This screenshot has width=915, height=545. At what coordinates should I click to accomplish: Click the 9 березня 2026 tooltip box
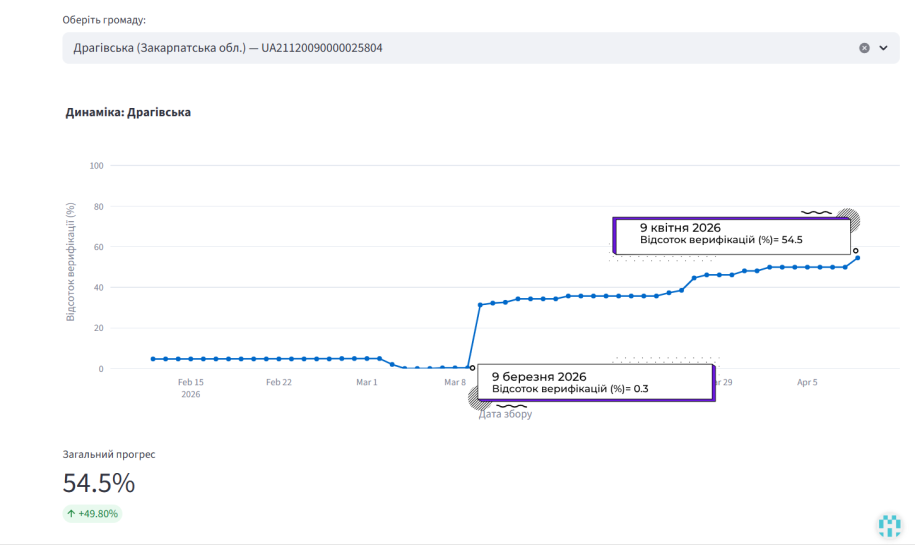point(596,382)
